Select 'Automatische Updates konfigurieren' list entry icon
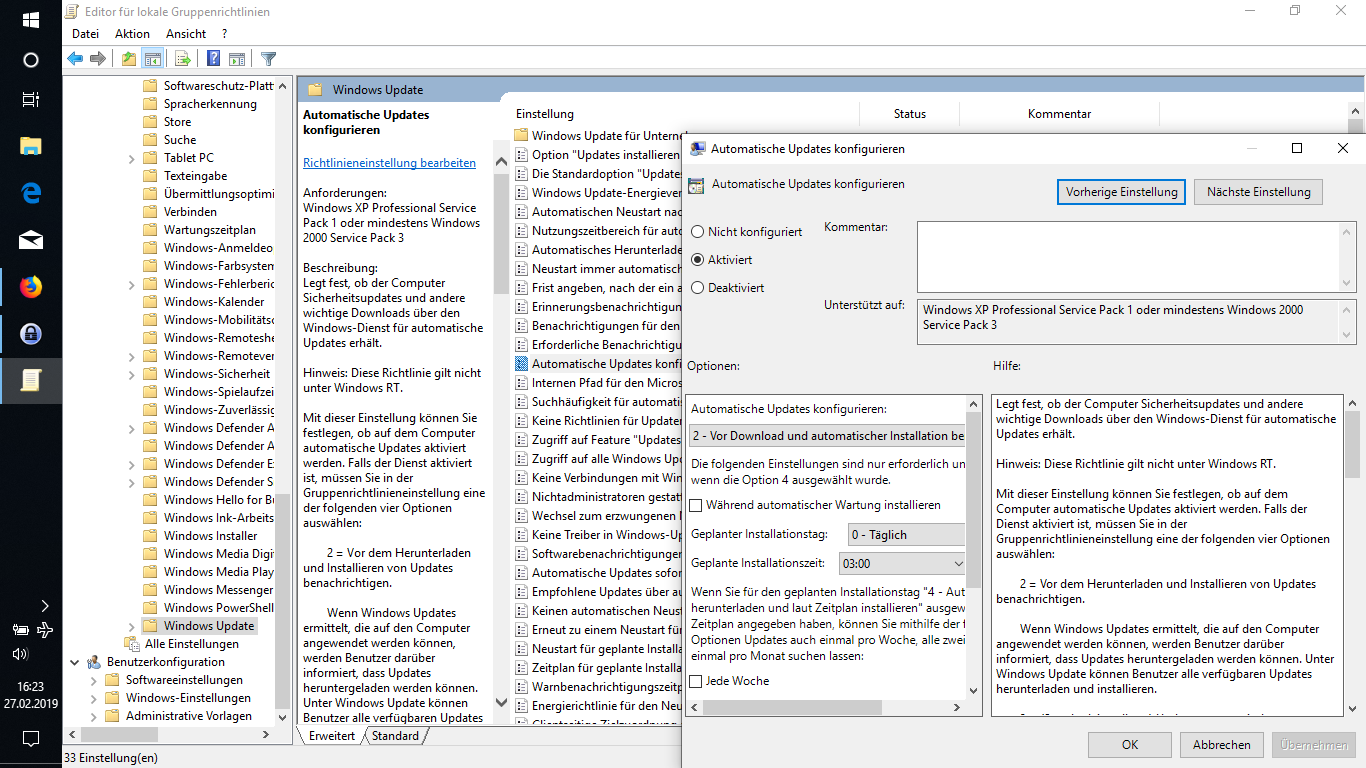Screen dimensions: 1366x768 click(521, 364)
